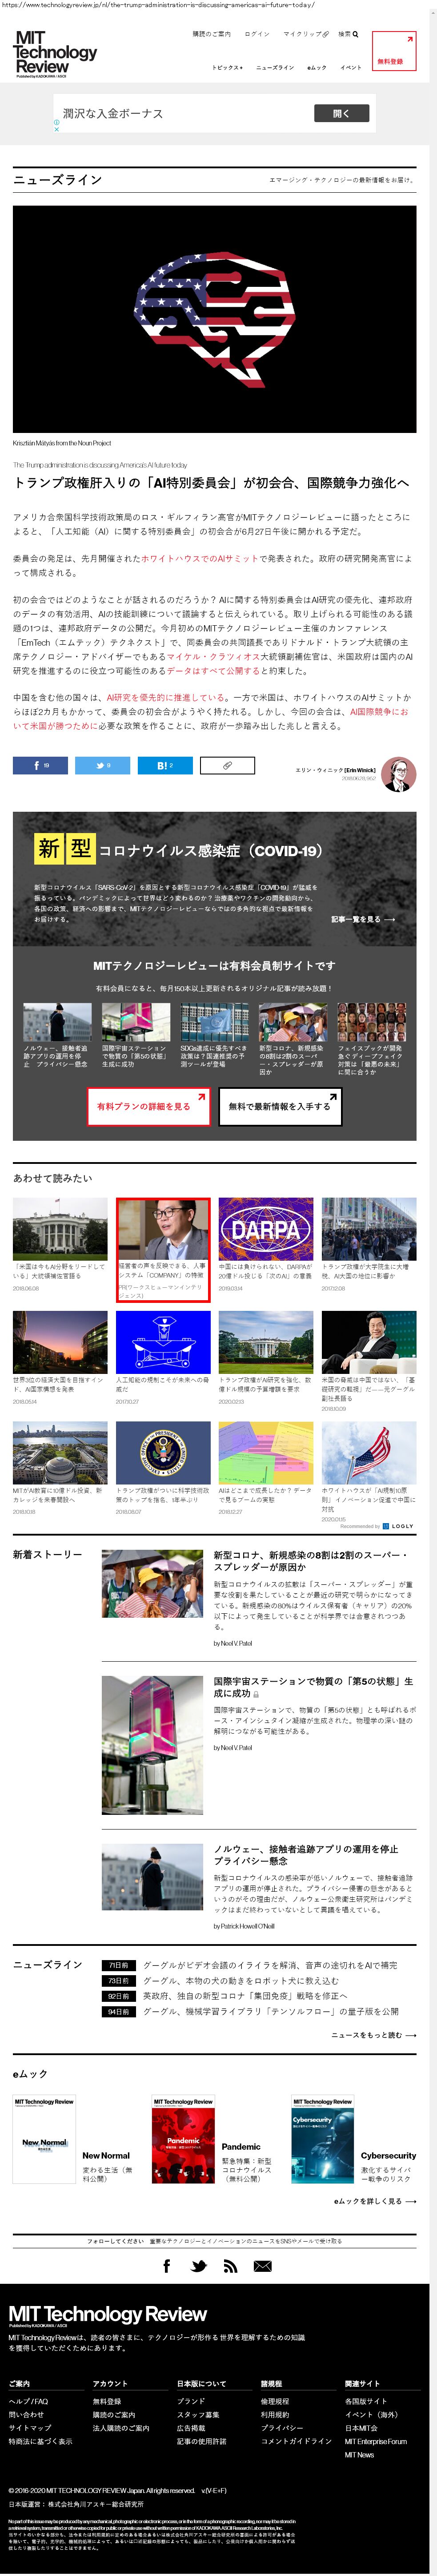Image resolution: width=437 pixels, height=2576 pixels.
Task: Open the ホワイトハウスでのAIサミット link
Action: click(199, 559)
